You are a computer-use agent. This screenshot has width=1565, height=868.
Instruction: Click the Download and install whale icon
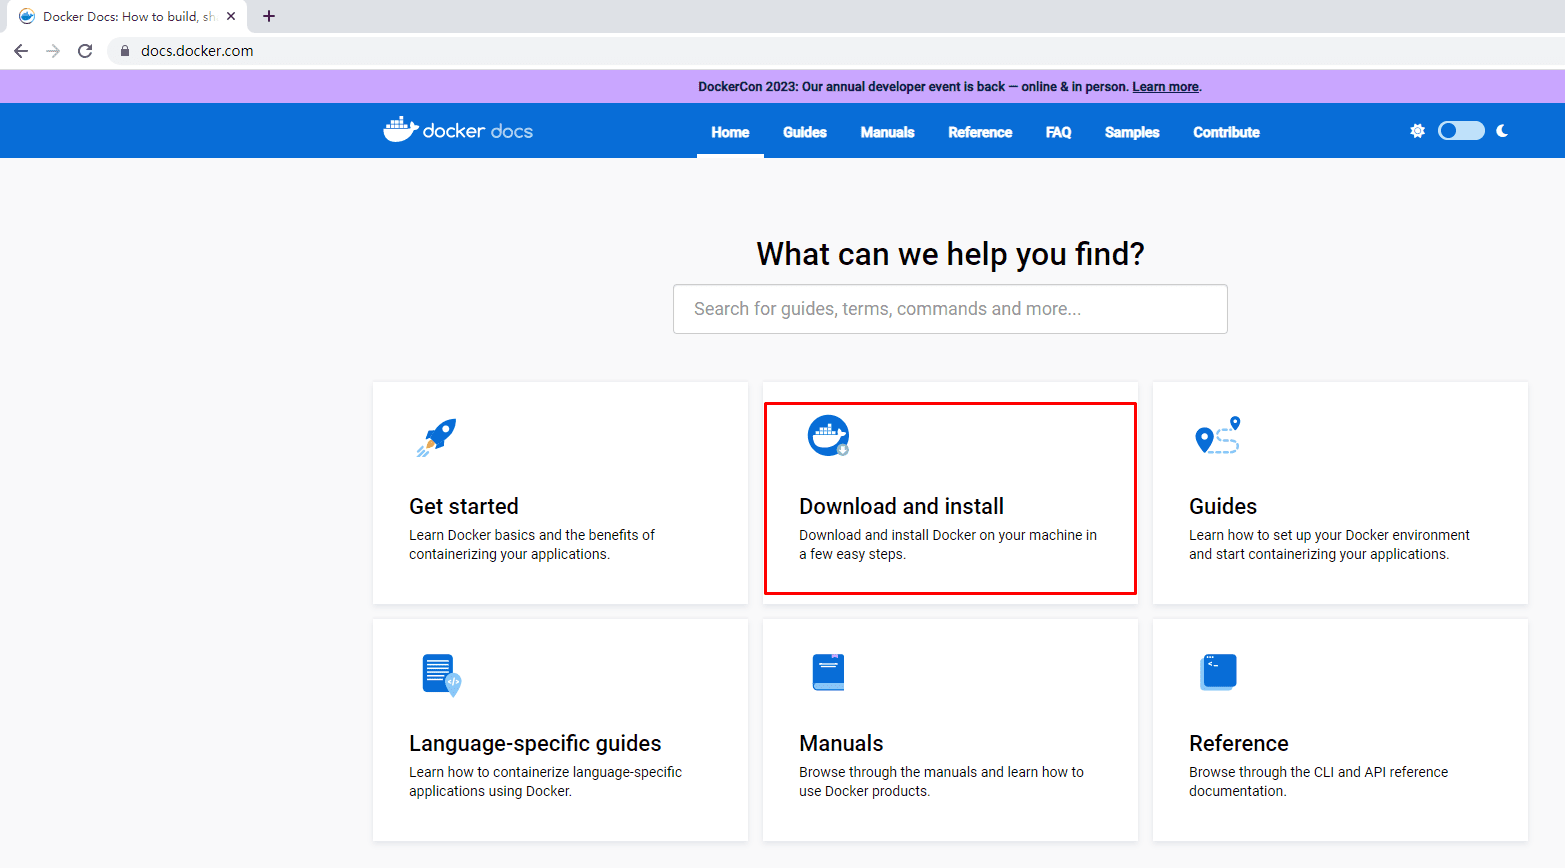coord(828,436)
